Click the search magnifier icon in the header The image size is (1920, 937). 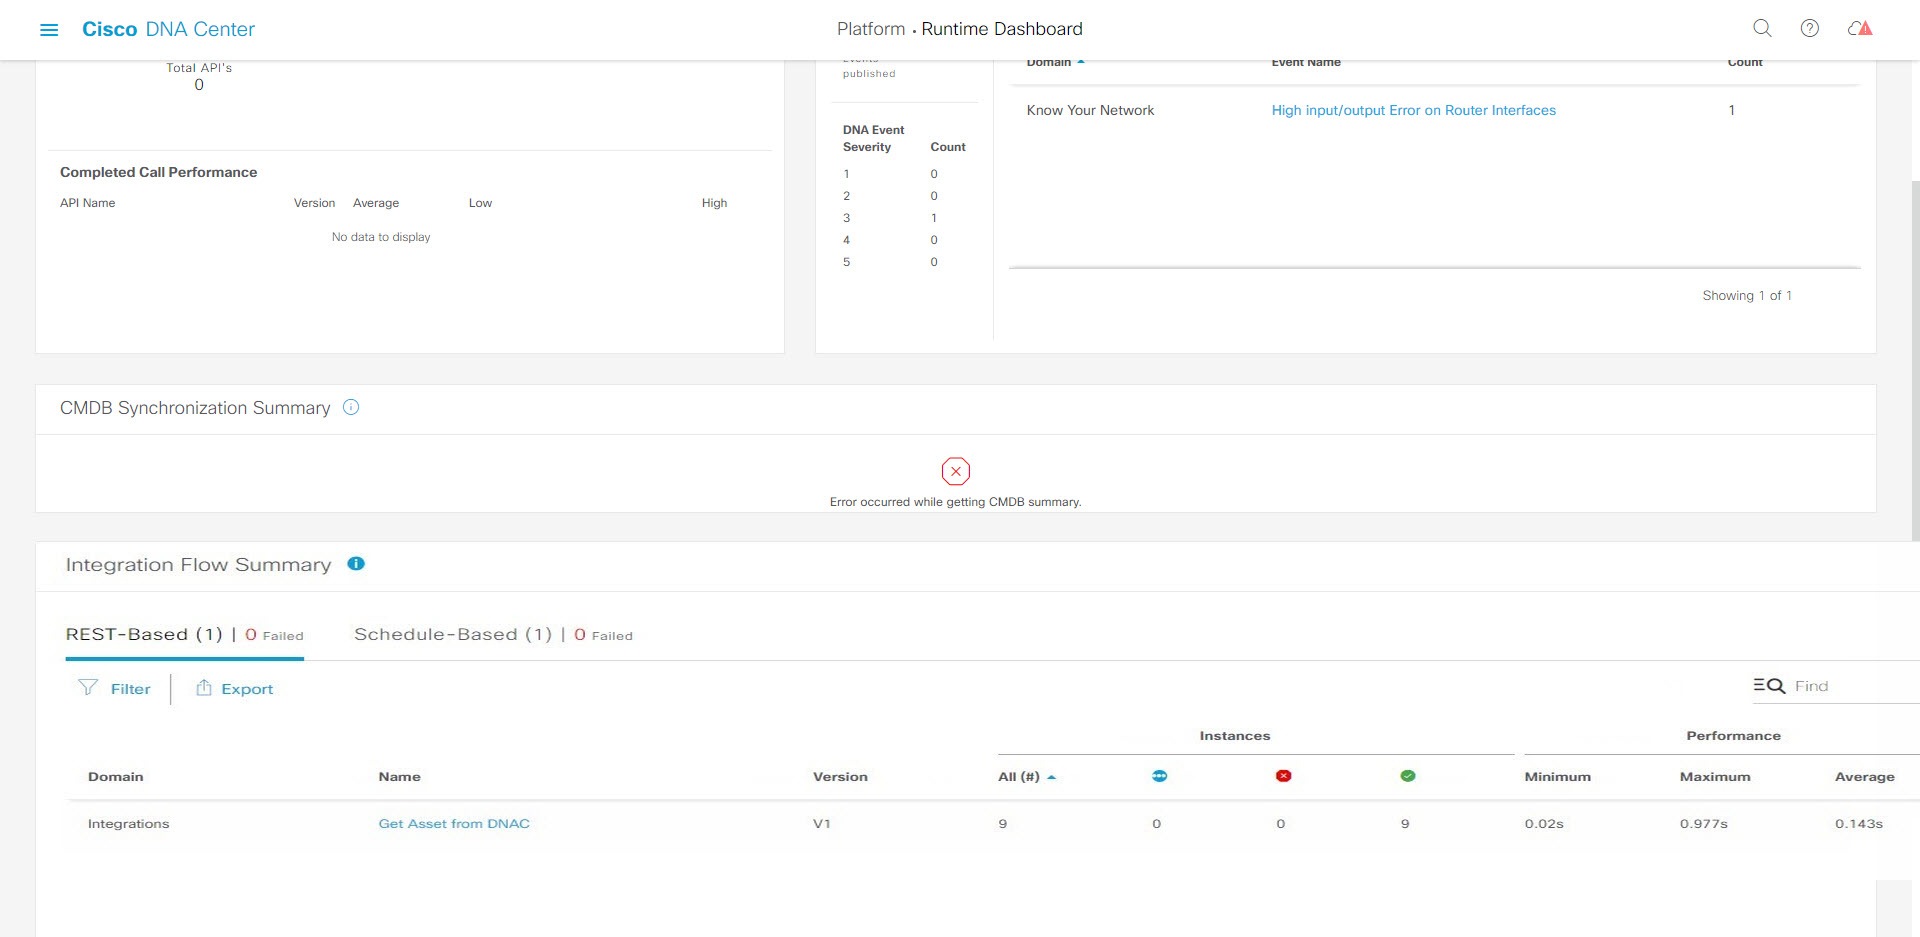click(x=1762, y=28)
